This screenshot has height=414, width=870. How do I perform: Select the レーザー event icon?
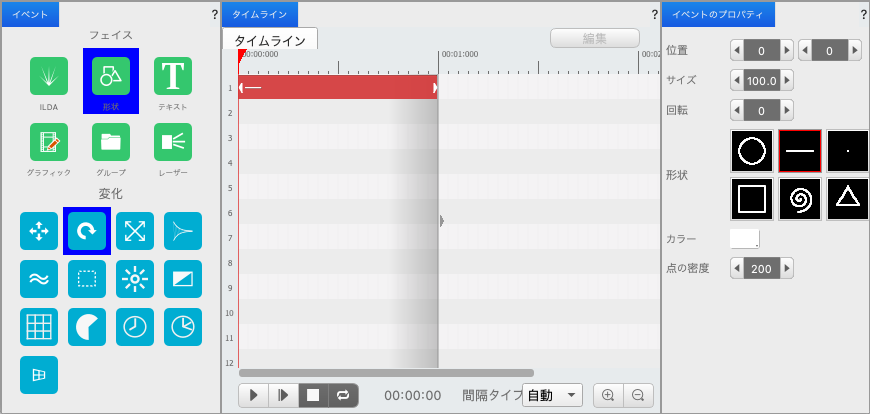pos(173,142)
